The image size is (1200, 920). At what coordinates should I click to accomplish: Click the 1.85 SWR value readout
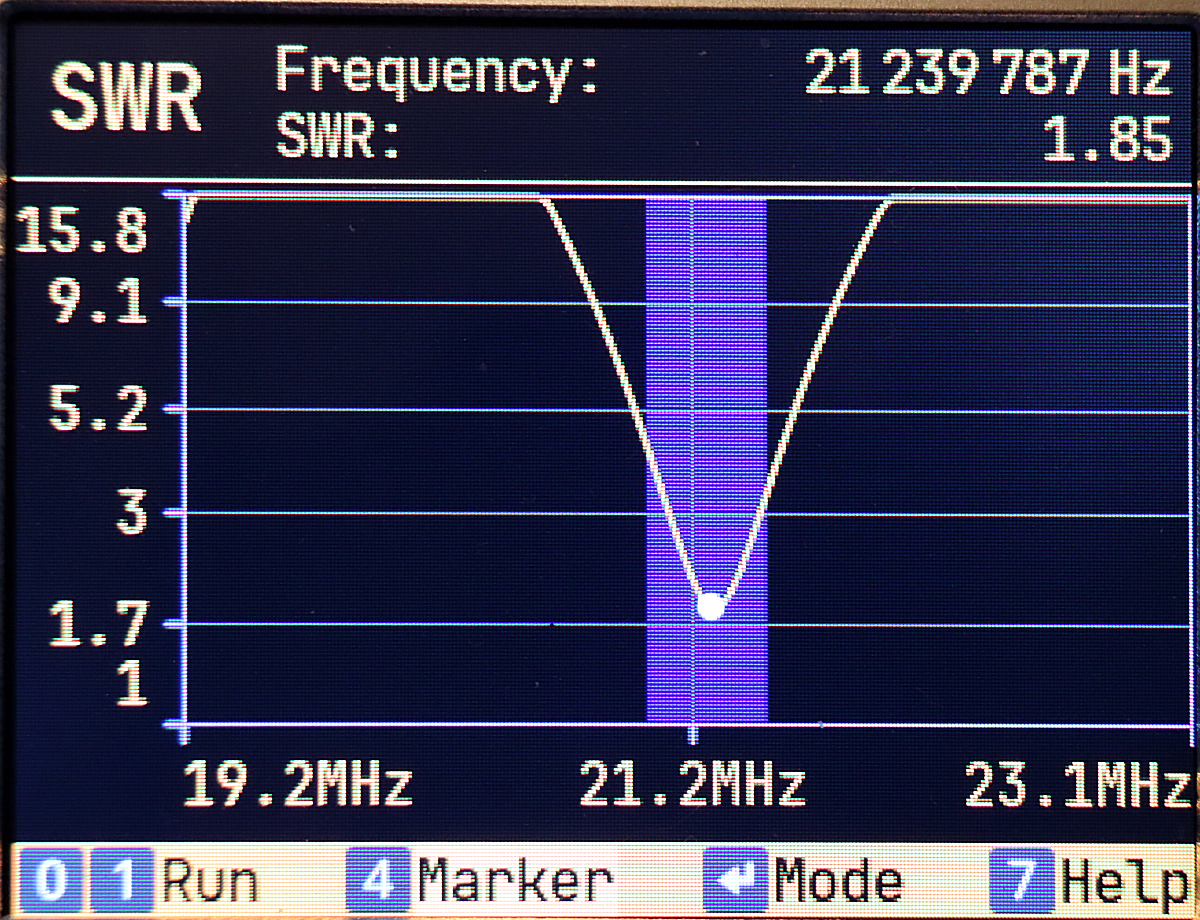tap(1106, 140)
